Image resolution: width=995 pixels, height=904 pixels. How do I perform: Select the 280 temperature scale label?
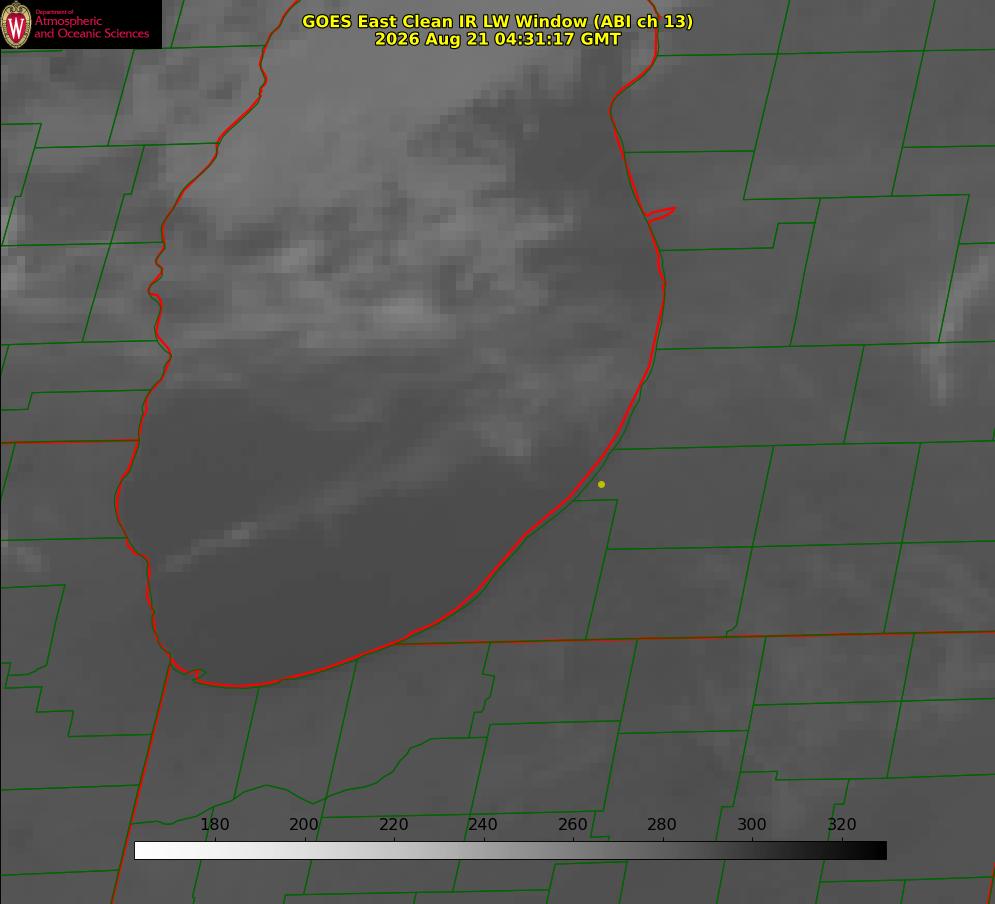point(662,824)
